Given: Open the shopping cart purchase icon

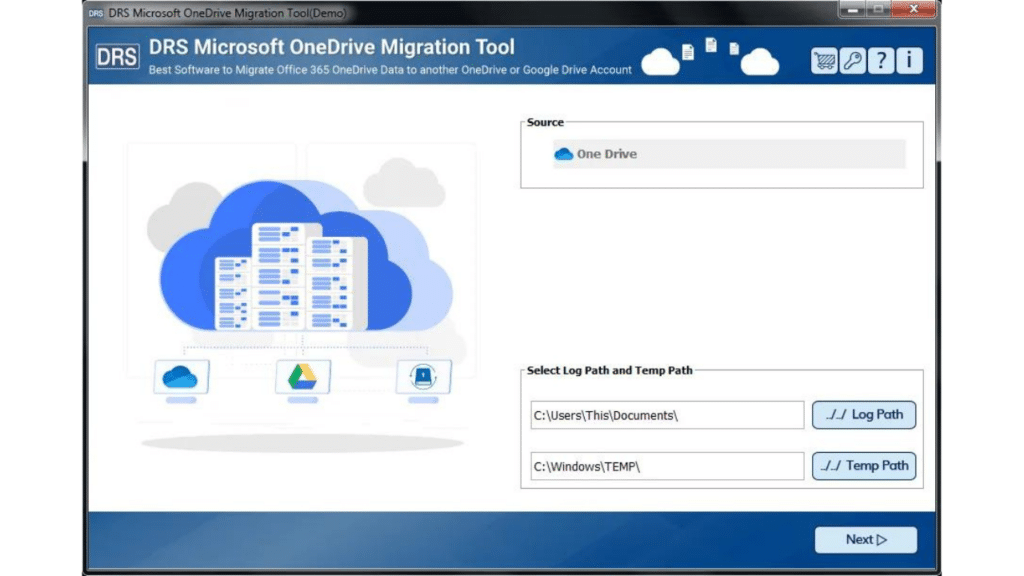Looking at the screenshot, I should click(x=823, y=60).
